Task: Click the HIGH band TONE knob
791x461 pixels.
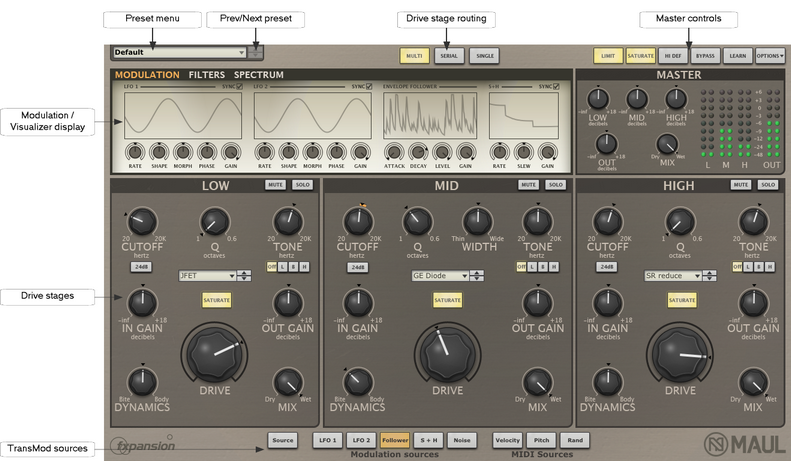Action: coord(753,221)
